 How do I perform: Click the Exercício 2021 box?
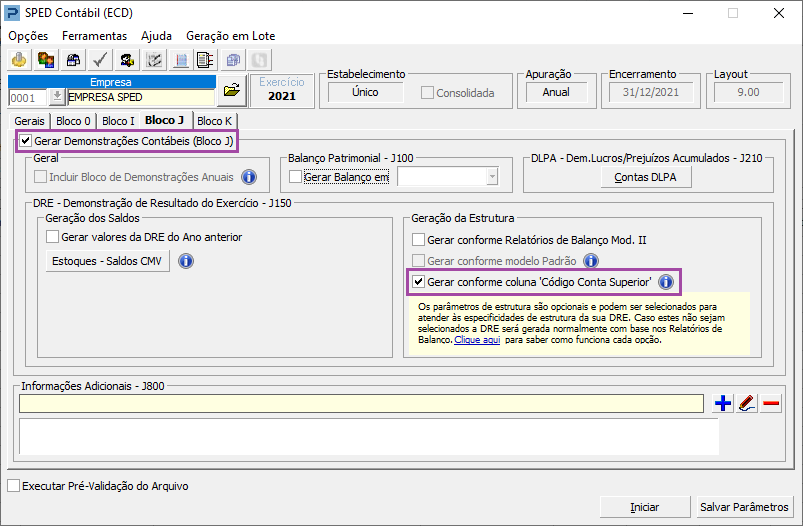282,90
